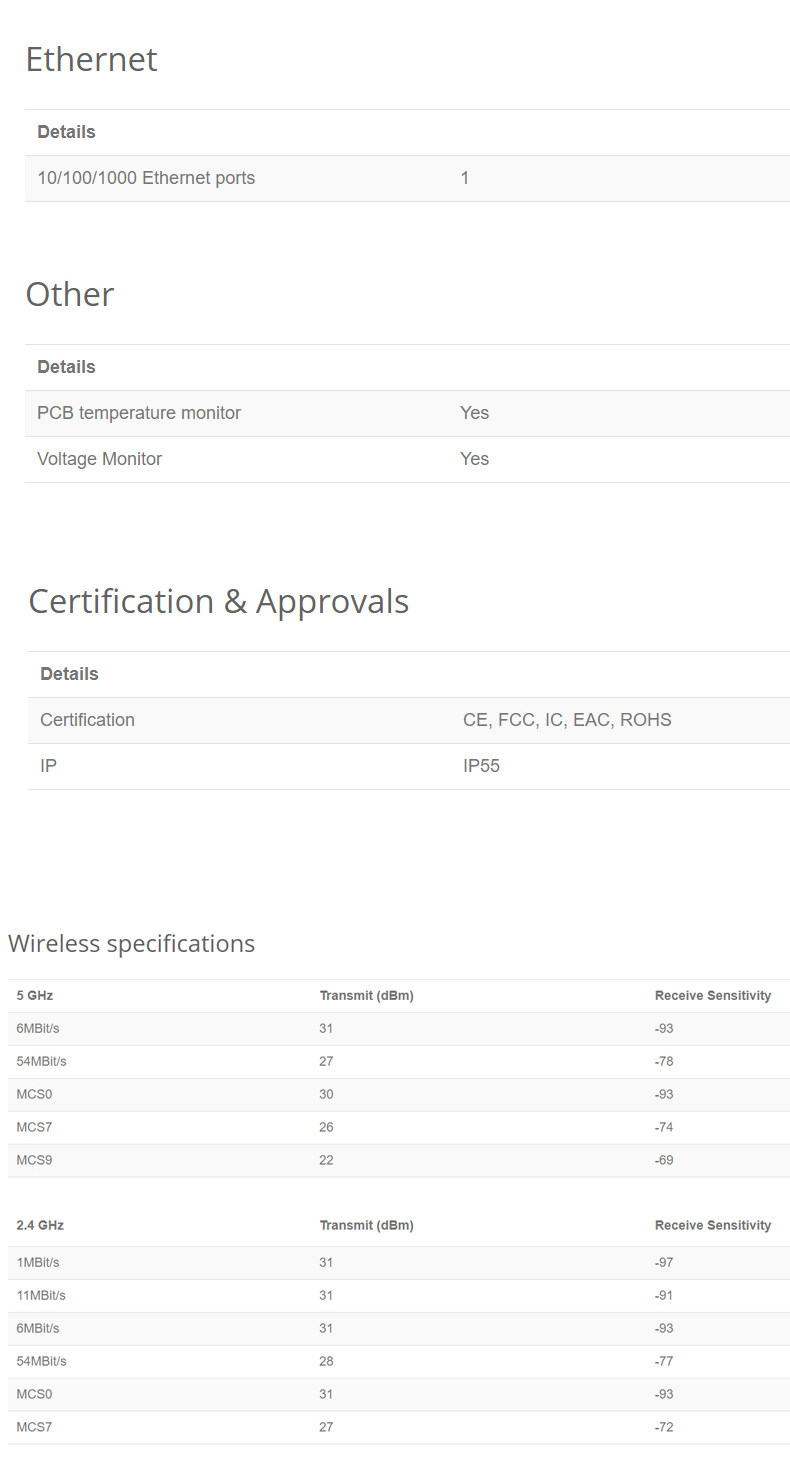The width and height of the screenshot is (790, 1473).
Task: Click "MCS0" label in 2.4 GHz table
Action: tap(34, 1395)
